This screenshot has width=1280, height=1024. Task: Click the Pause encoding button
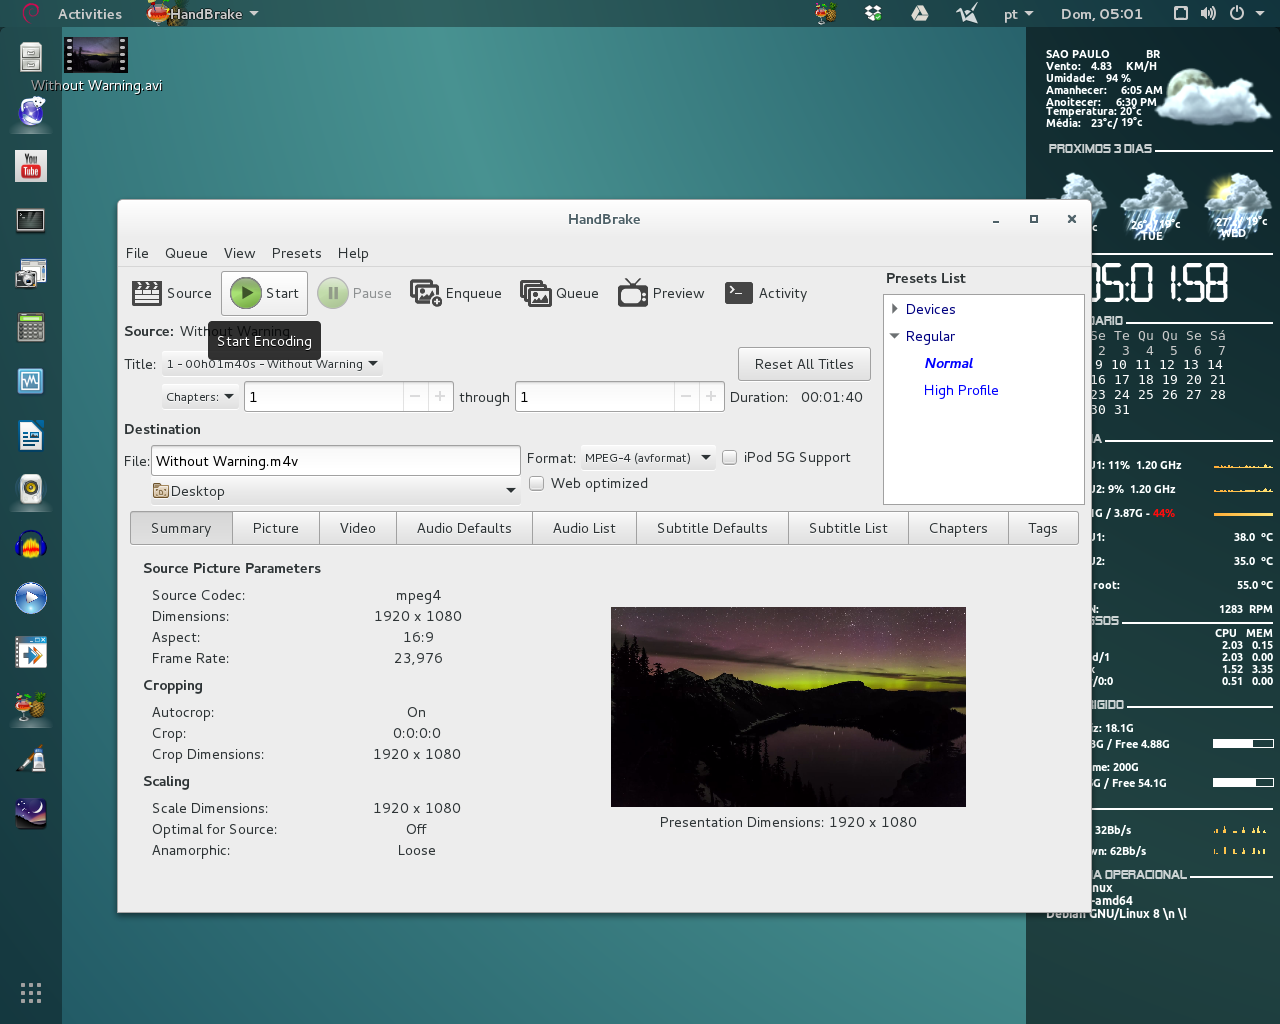(x=355, y=293)
